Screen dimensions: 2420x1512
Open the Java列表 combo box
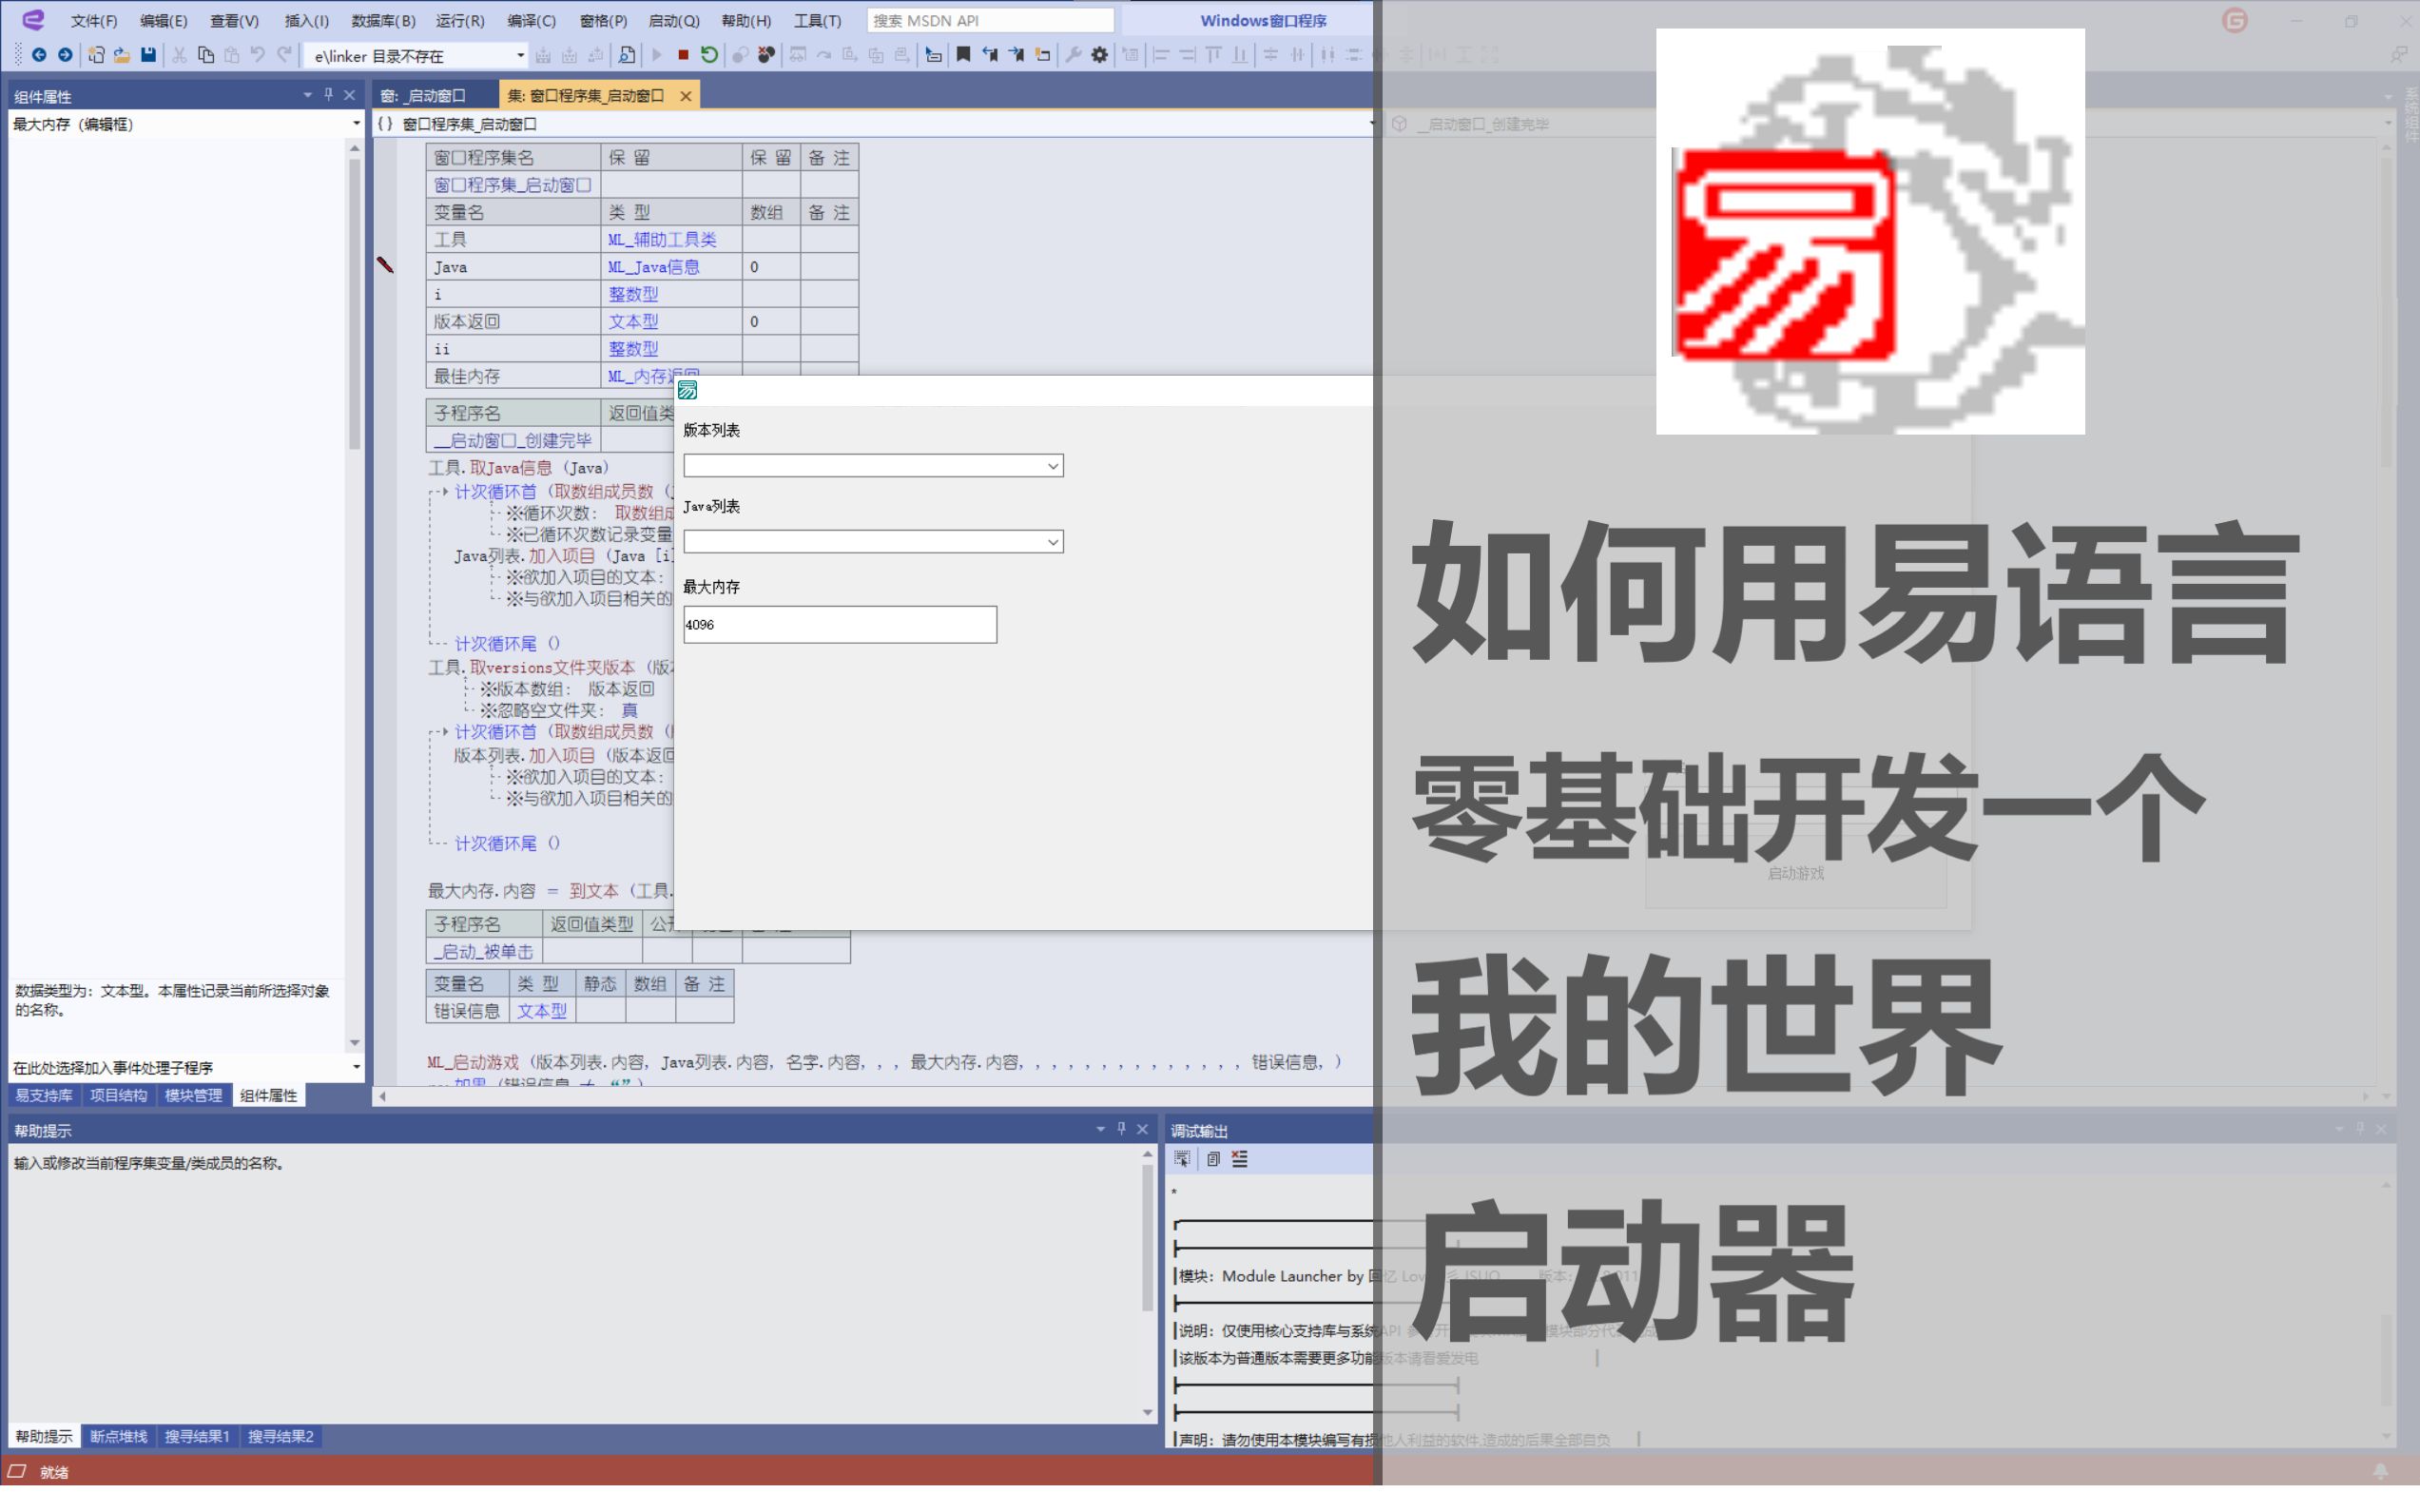click(1052, 542)
